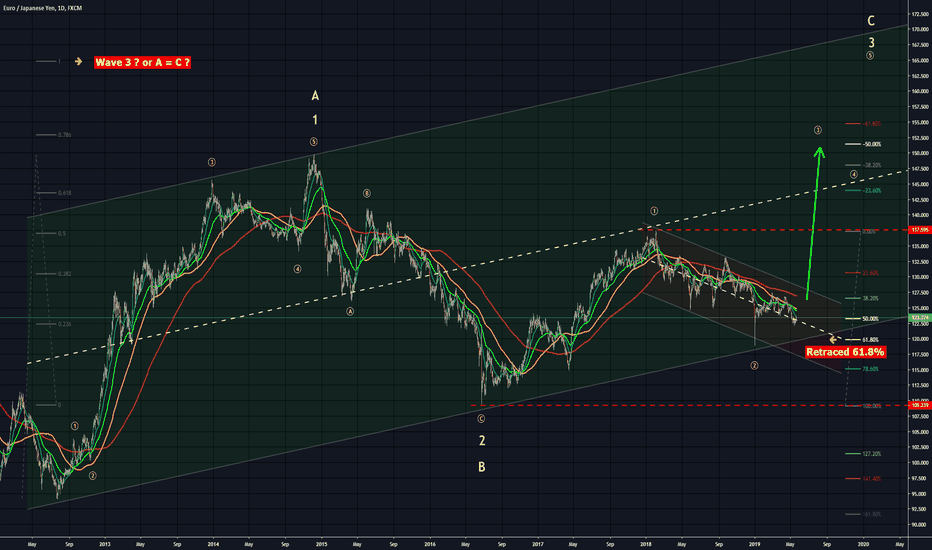
Task: Click the circled 3 above the green arrow
Action: (x=818, y=130)
